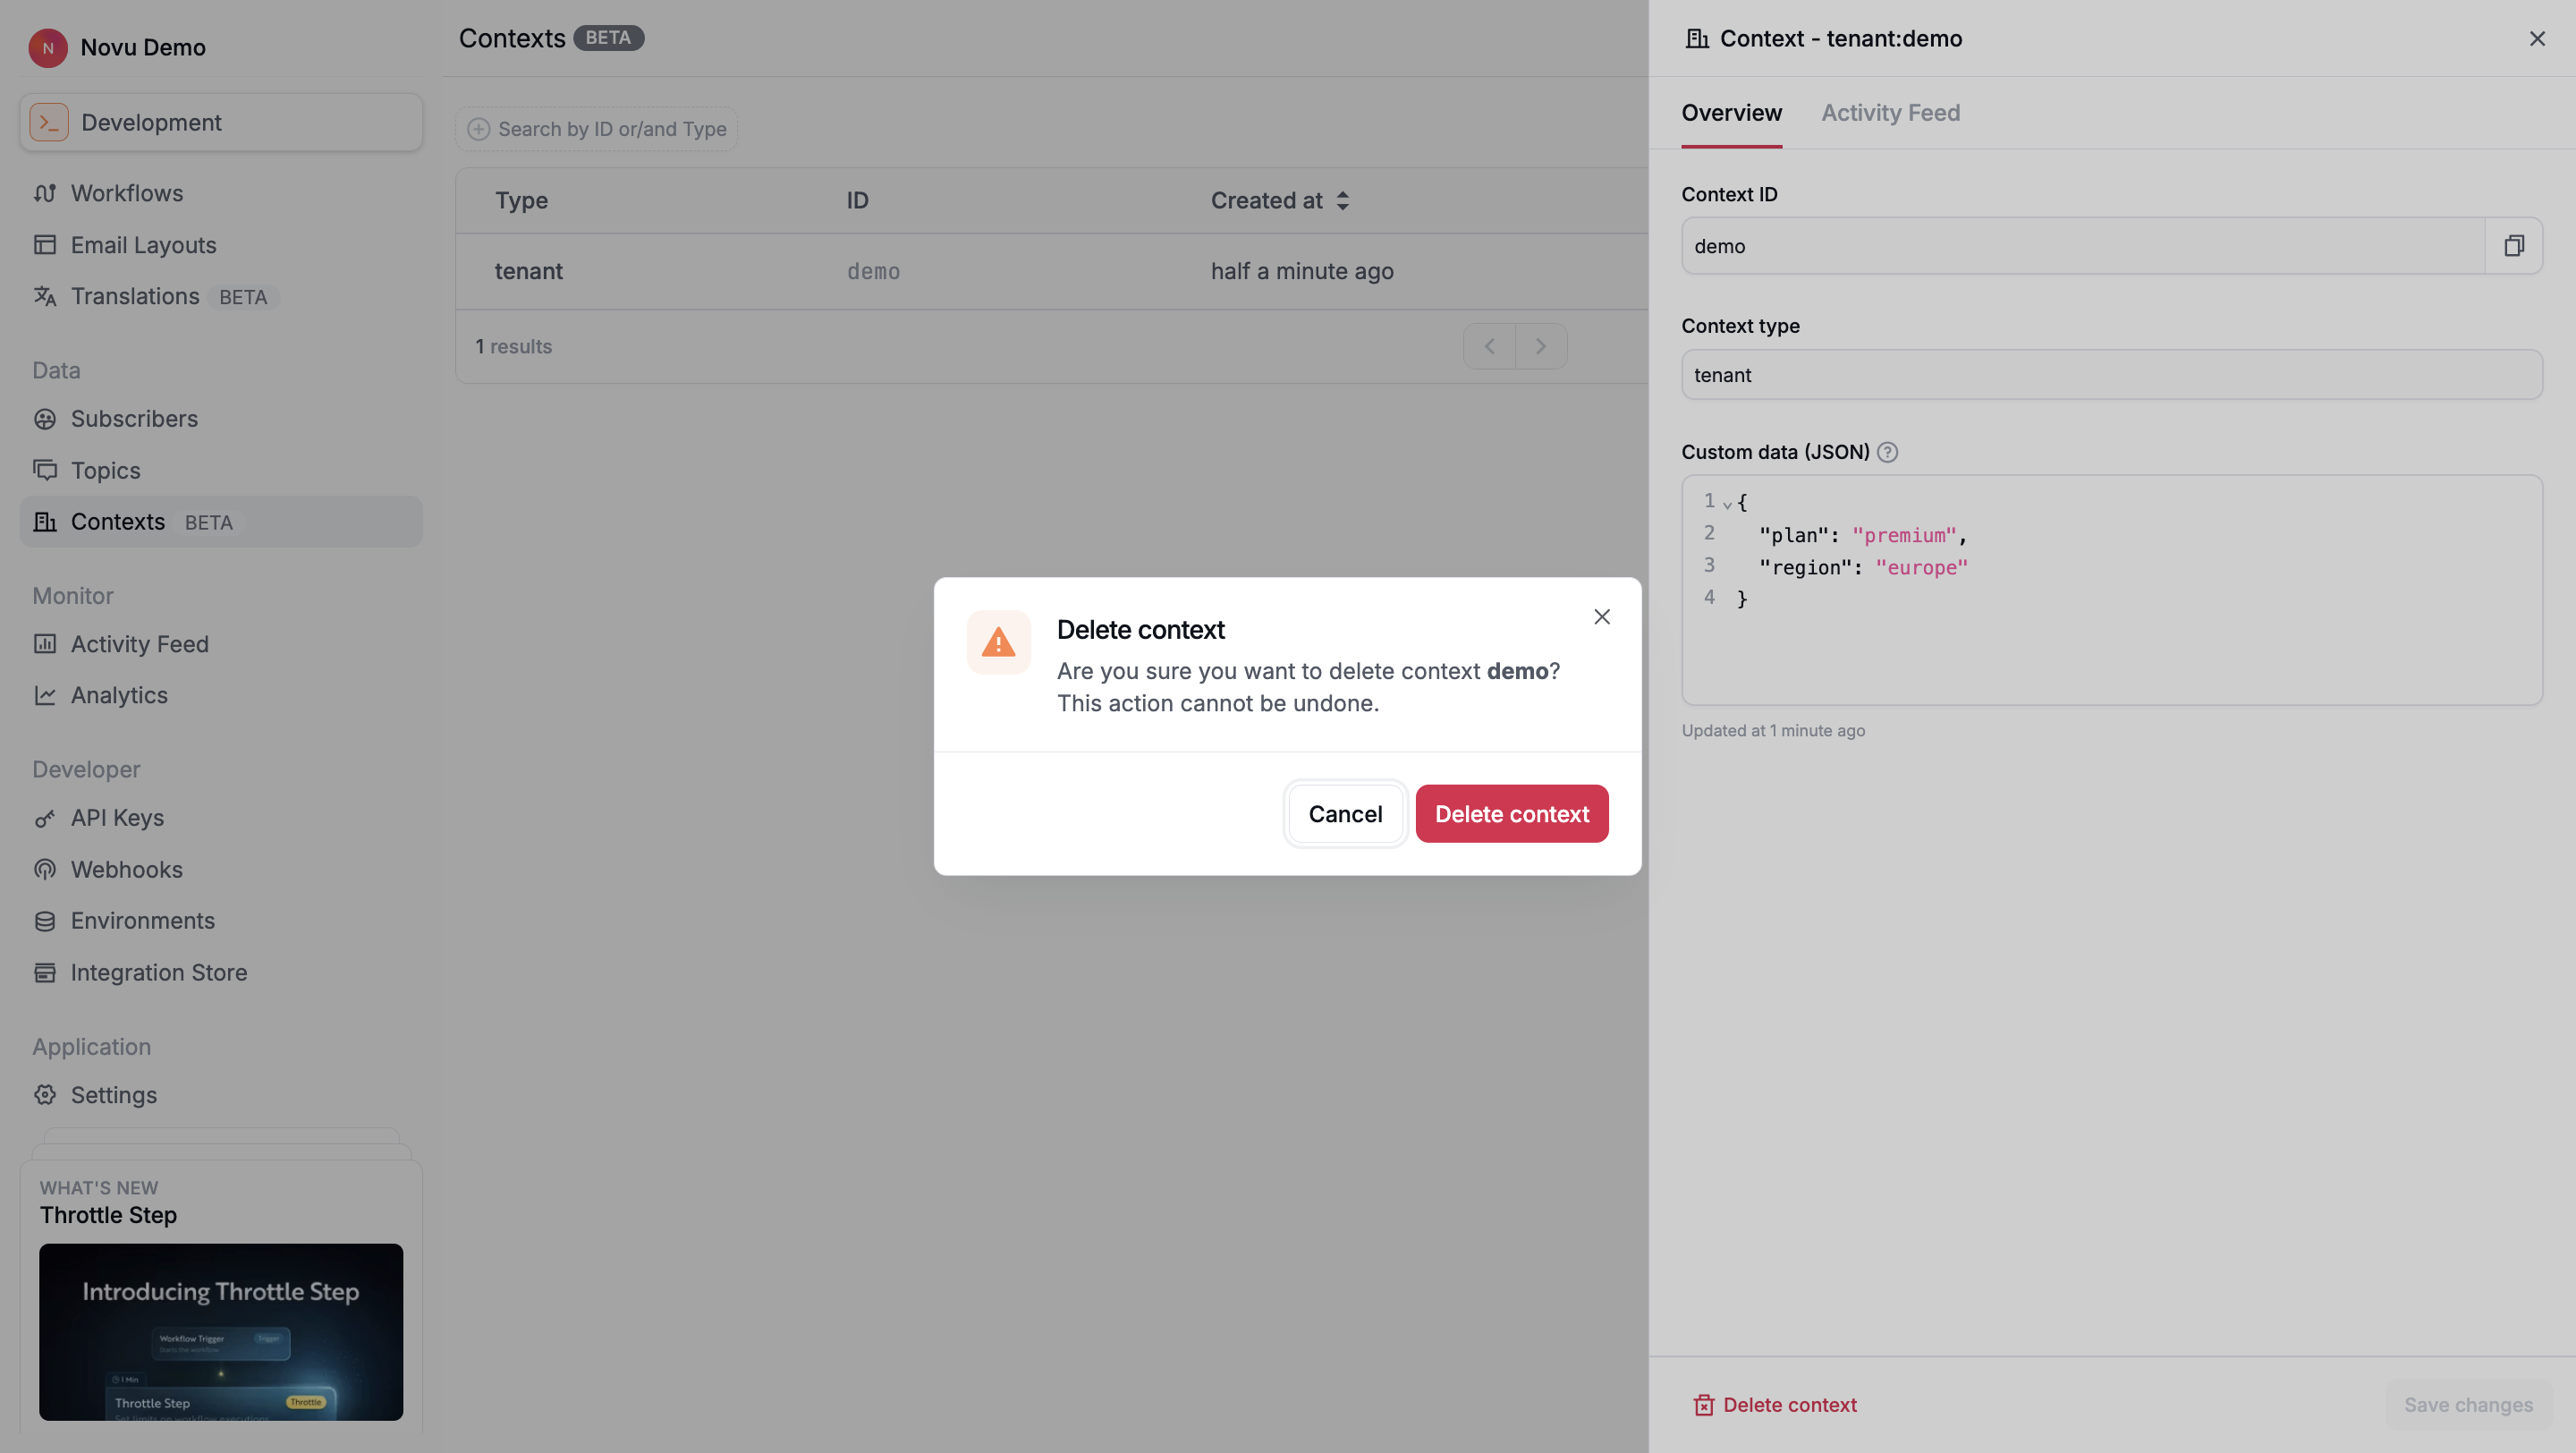Cancel the context deletion
The image size is (2576, 1453).
point(1345,814)
